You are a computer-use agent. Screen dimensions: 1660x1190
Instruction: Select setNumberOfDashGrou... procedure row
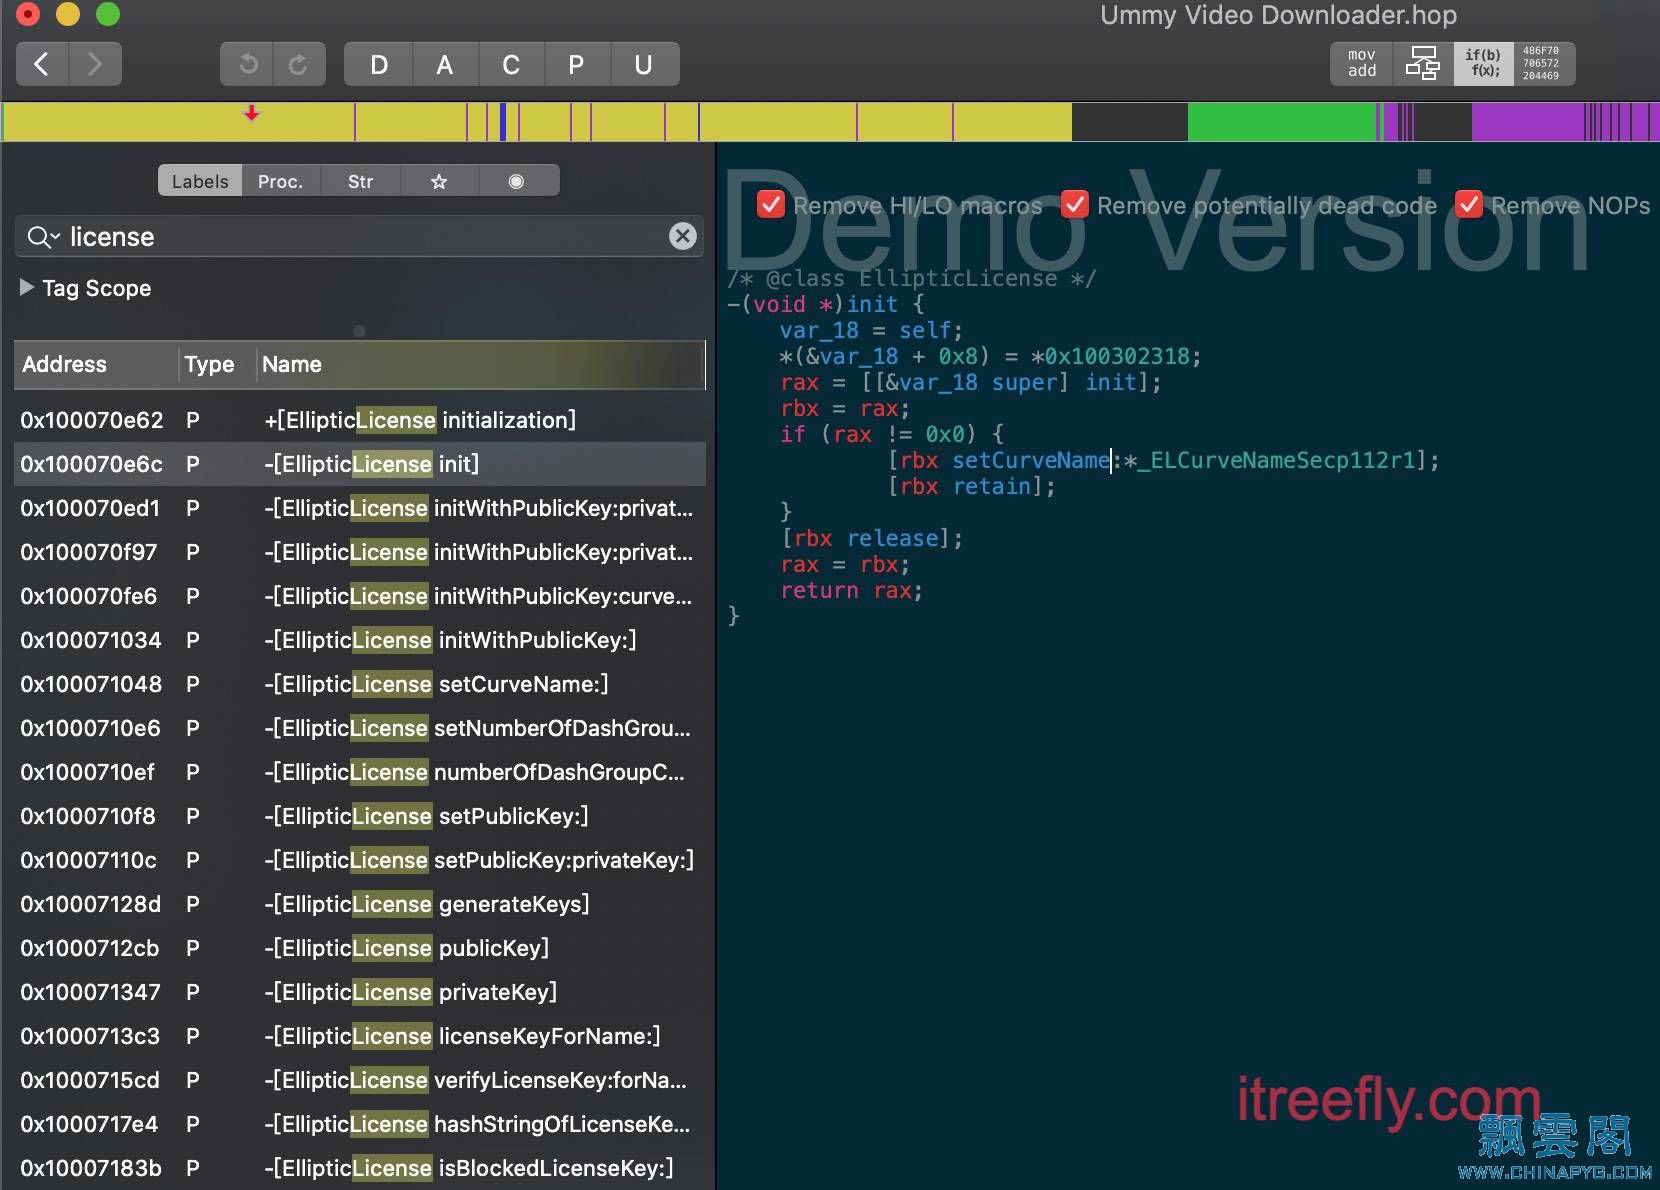[360, 728]
